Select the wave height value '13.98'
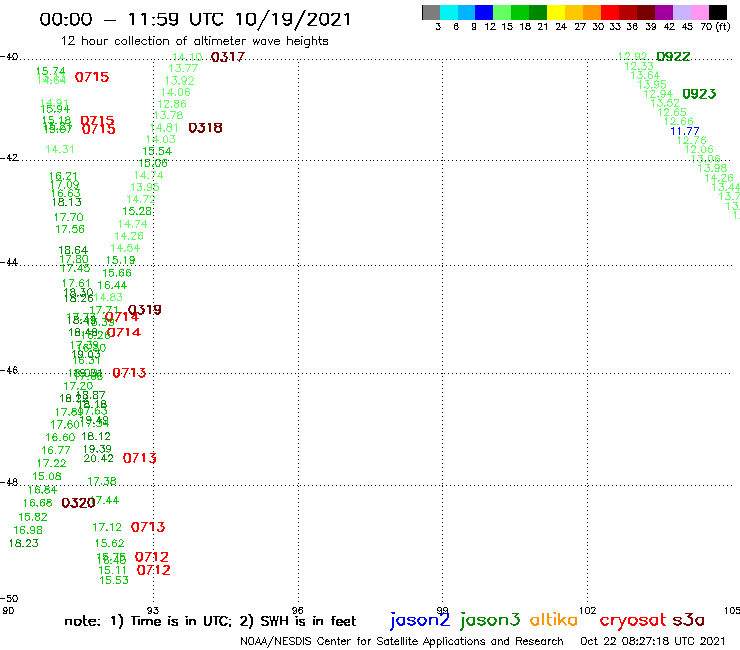This screenshot has width=740, height=650. click(712, 168)
